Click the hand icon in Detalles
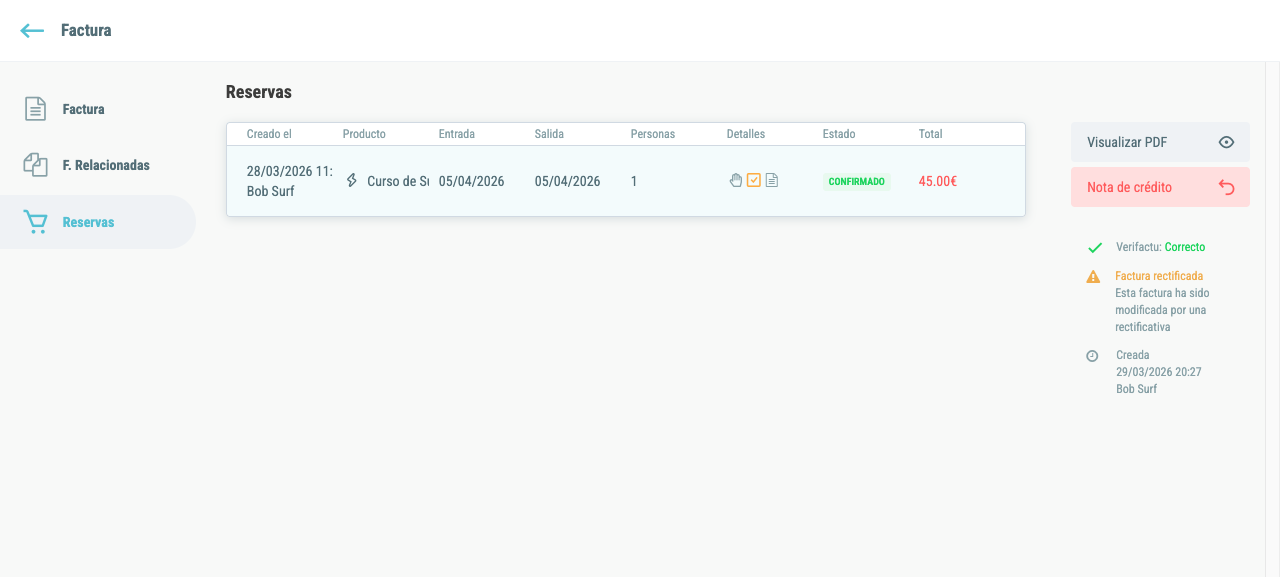 (x=736, y=181)
